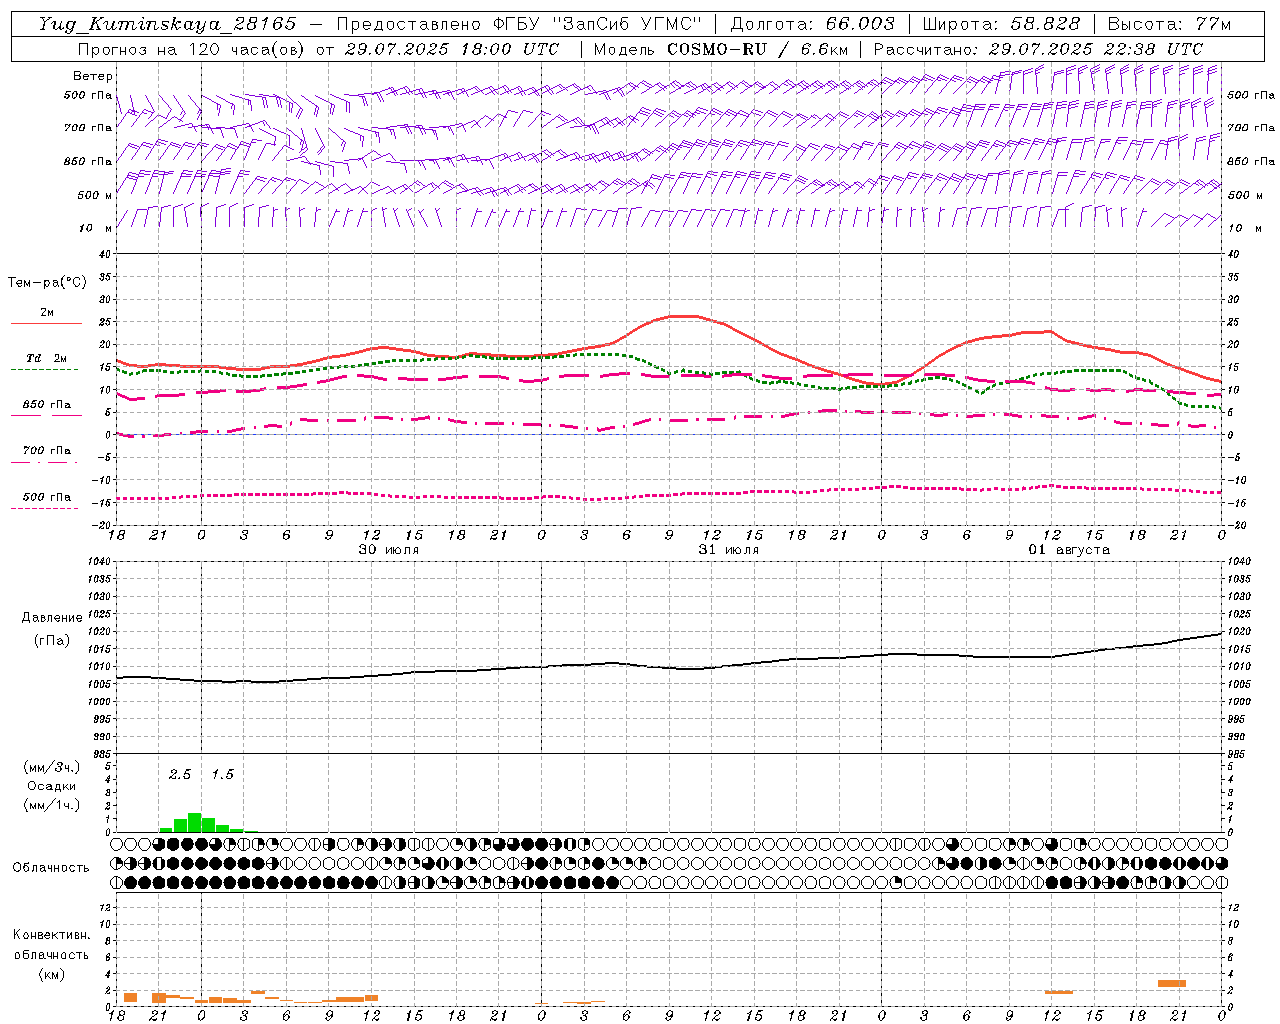Click the solid red legend line under 2м
The image size is (1280, 1024).
click(46, 323)
